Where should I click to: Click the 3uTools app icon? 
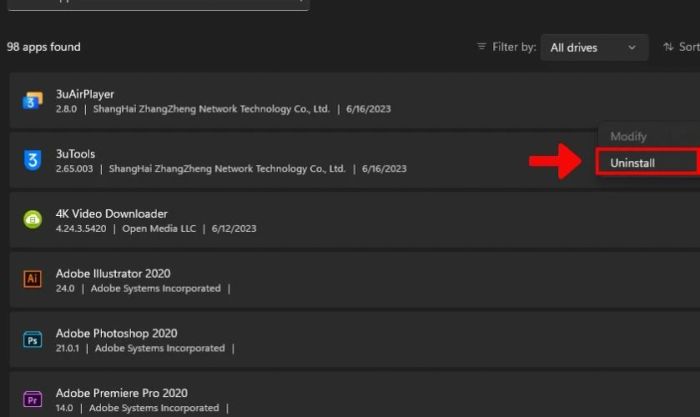click(x=33, y=160)
